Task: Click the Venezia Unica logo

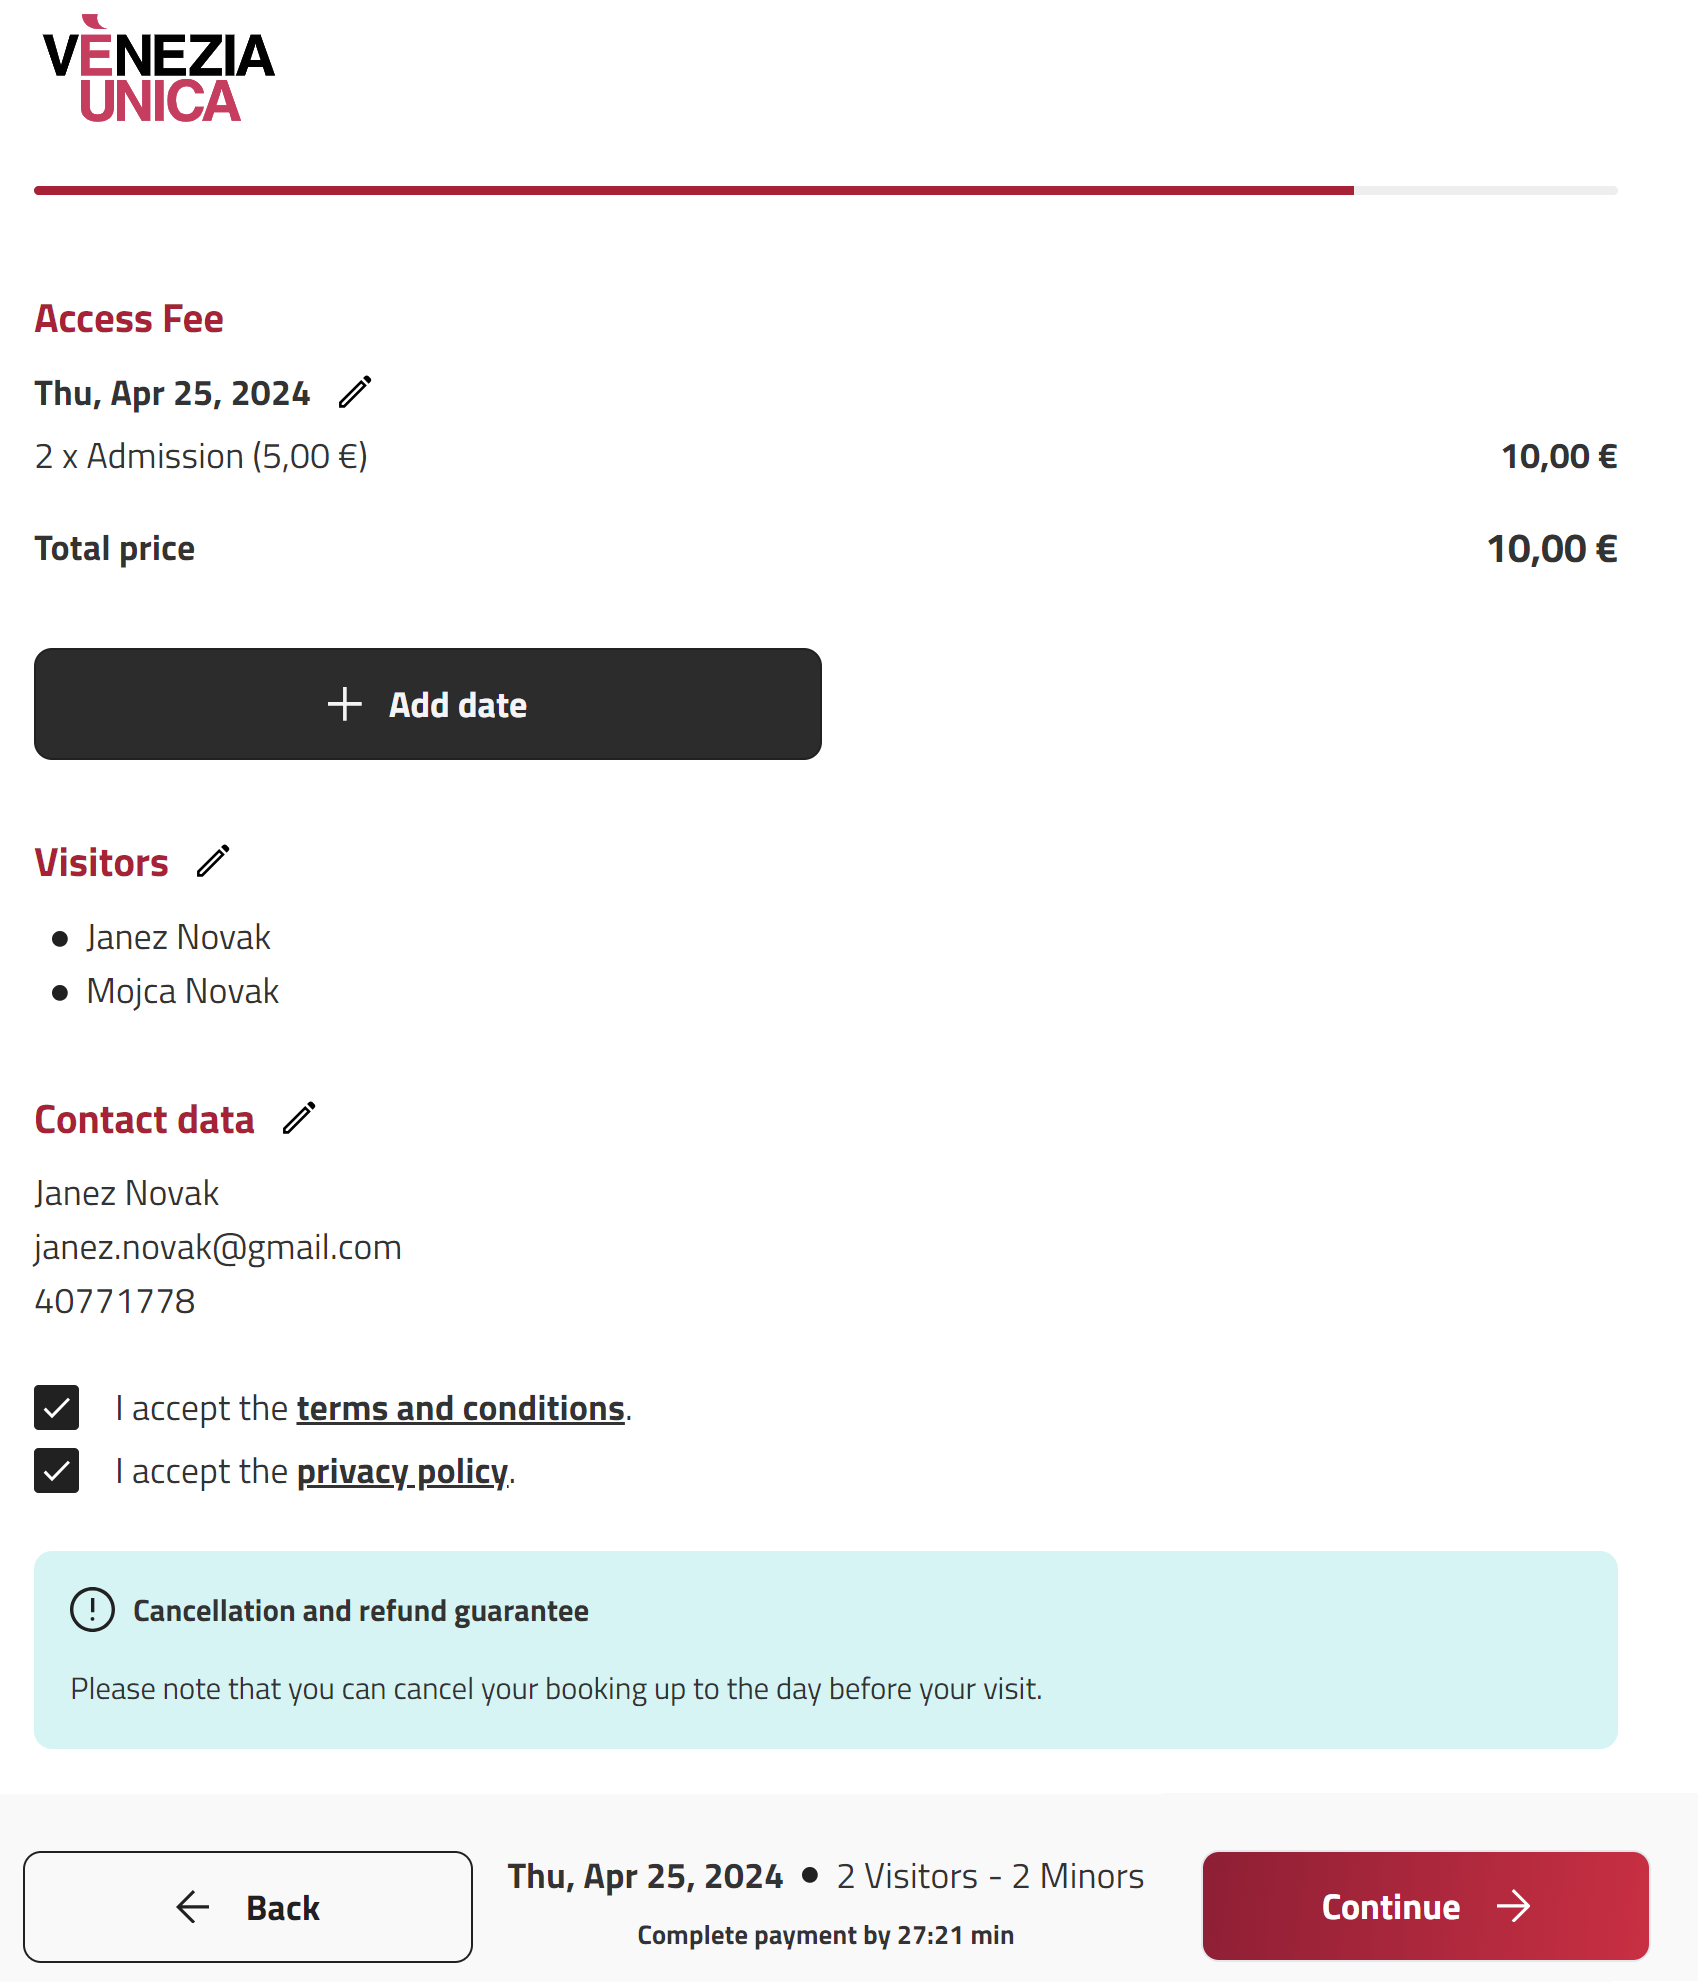Action: click(x=158, y=70)
